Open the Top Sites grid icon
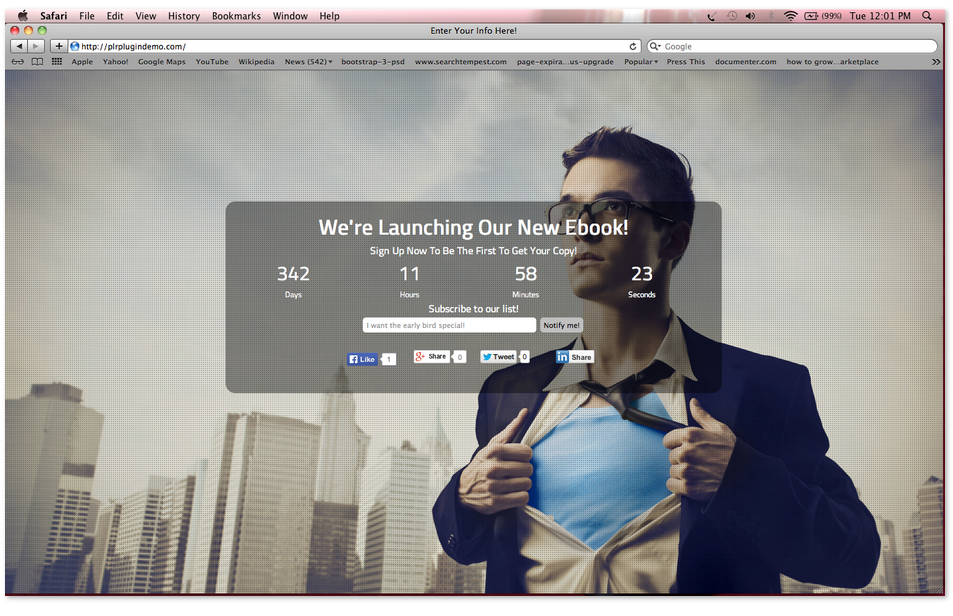Screen dimensions: 953x616 point(57,62)
